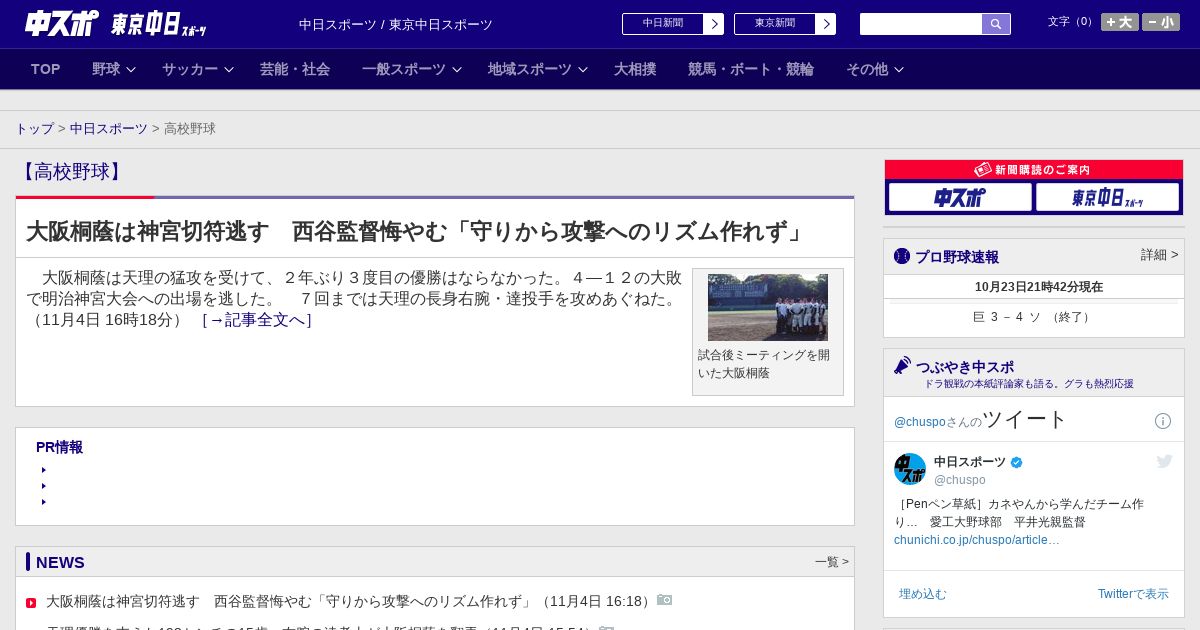Image resolution: width=1200 pixels, height=630 pixels.
Task: Open 中日スポーツ Twitter account name
Action: click(970, 462)
